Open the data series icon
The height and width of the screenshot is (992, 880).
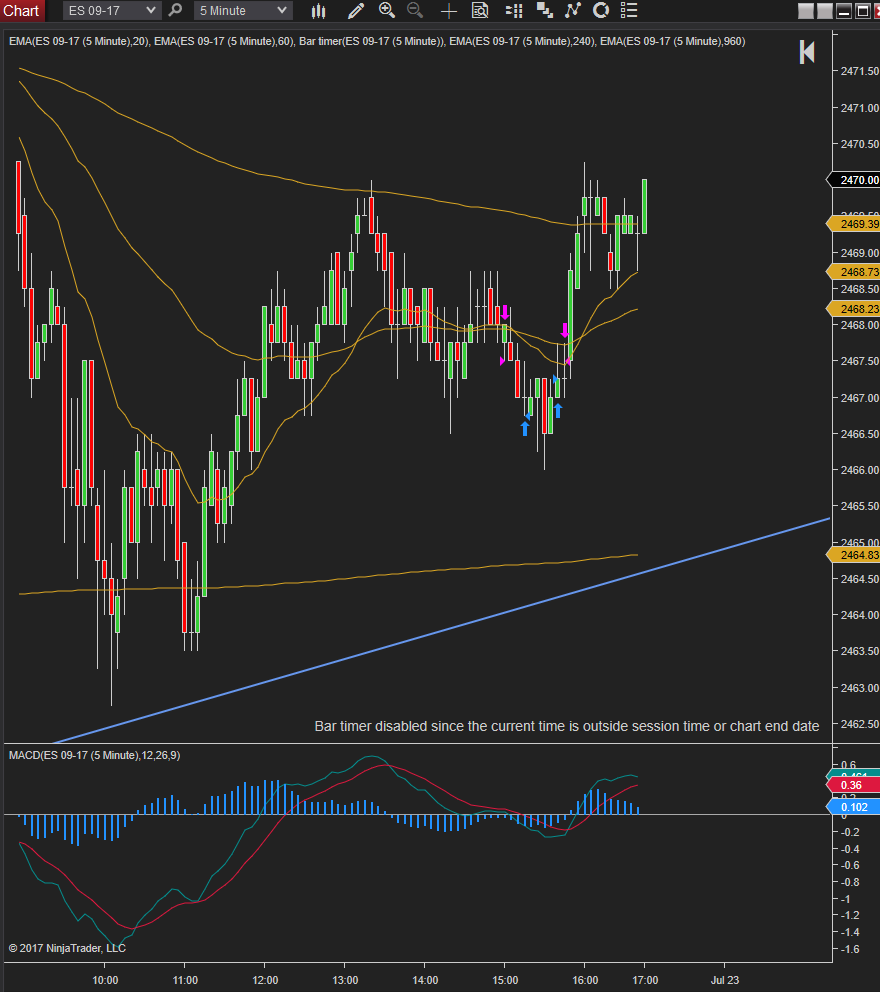click(x=544, y=10)
